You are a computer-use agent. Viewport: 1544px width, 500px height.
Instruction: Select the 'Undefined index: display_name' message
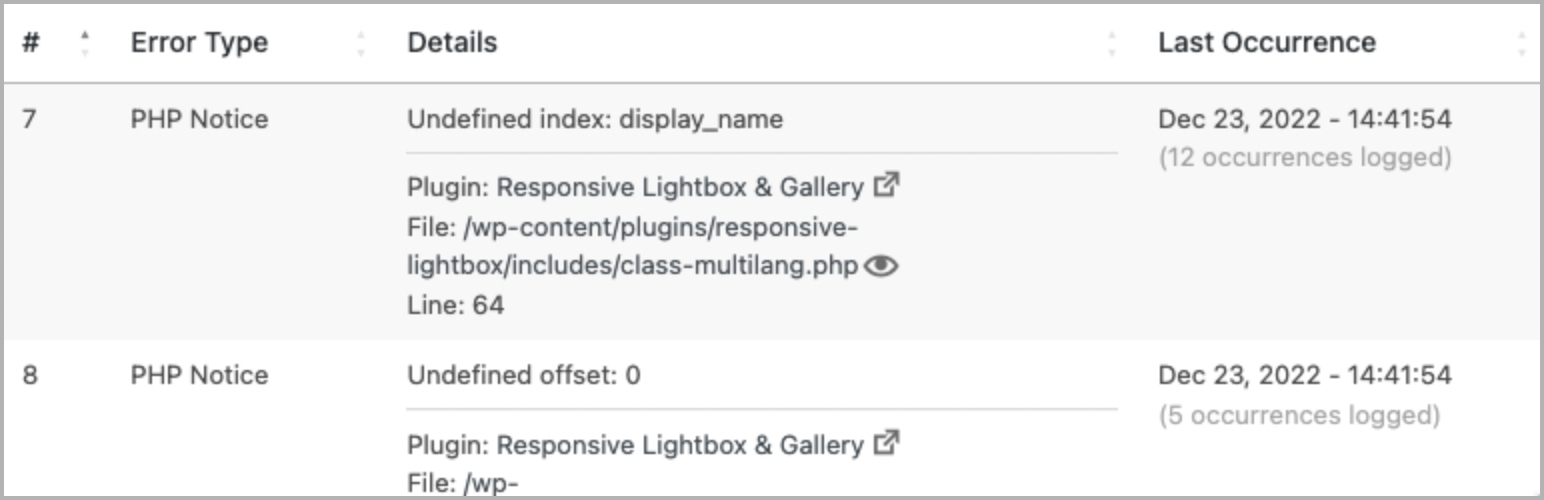coord(595,120)
